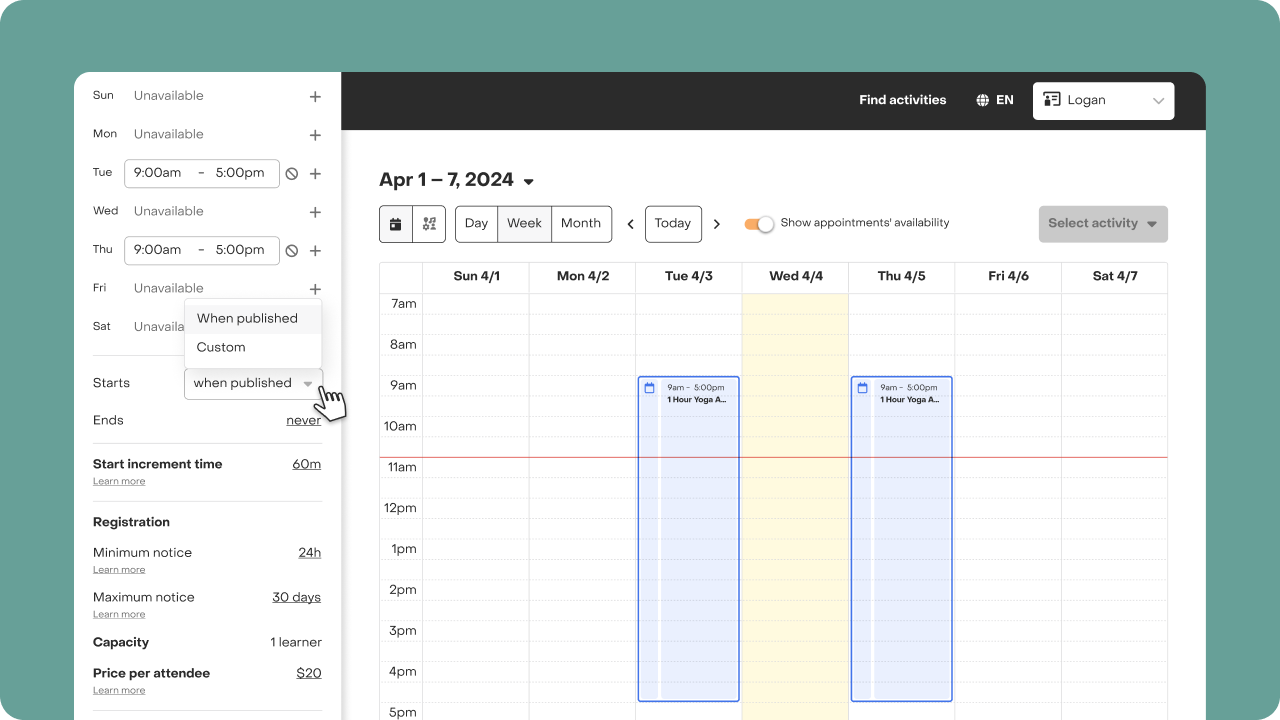Edit Start increment time 60m value
Viewport: 1280px width, 720px height.
(x=307, y=464)
